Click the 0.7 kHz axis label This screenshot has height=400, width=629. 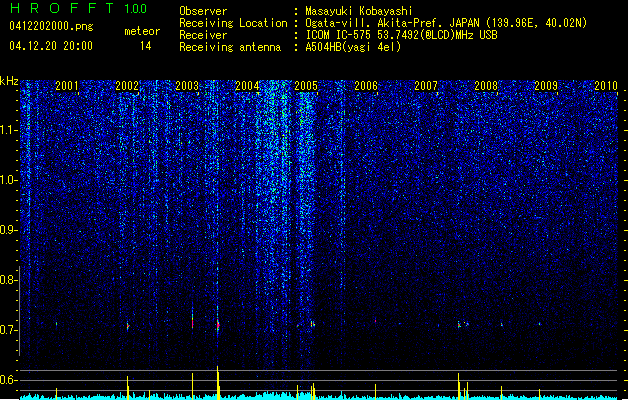pyautogui.click(x=9, y=330)
